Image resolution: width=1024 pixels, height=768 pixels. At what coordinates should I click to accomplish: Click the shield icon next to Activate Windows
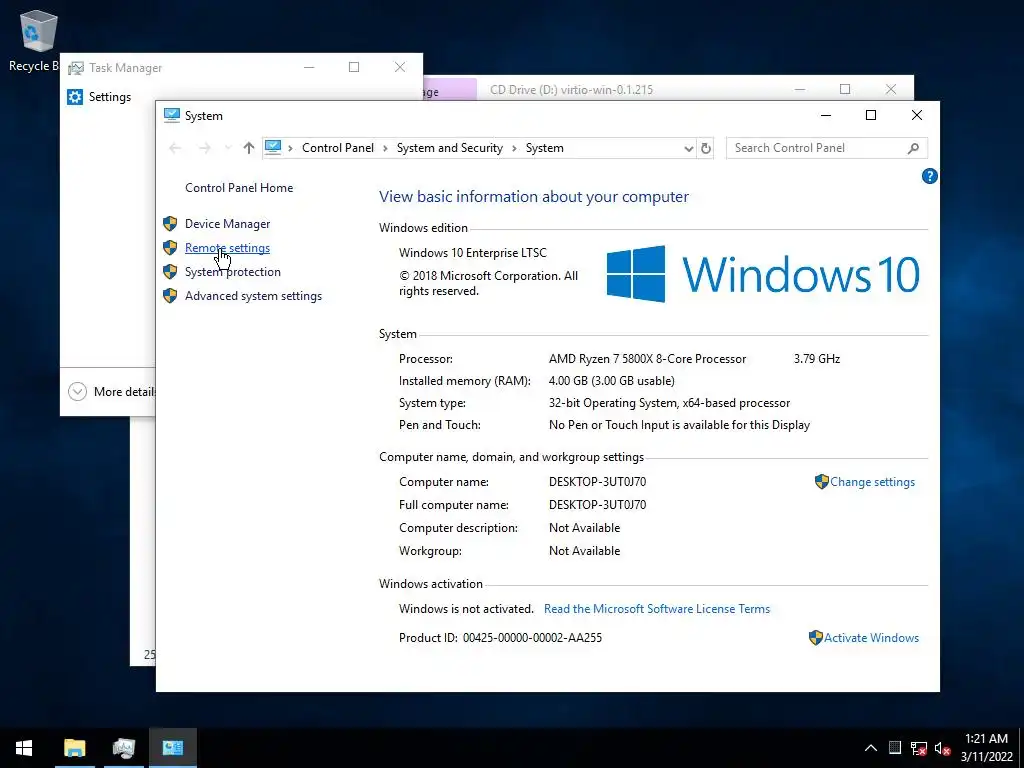(815, 638)
